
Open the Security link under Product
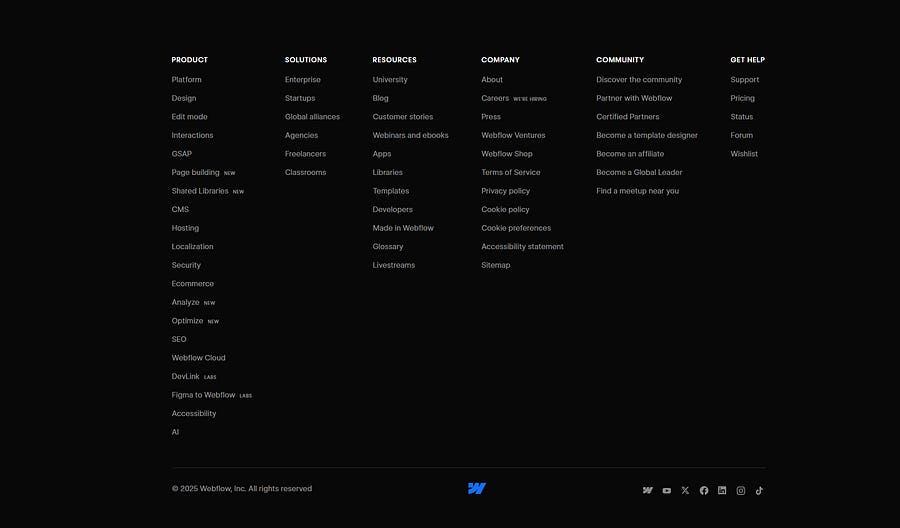pyautogui.click(x=186, y=265)
